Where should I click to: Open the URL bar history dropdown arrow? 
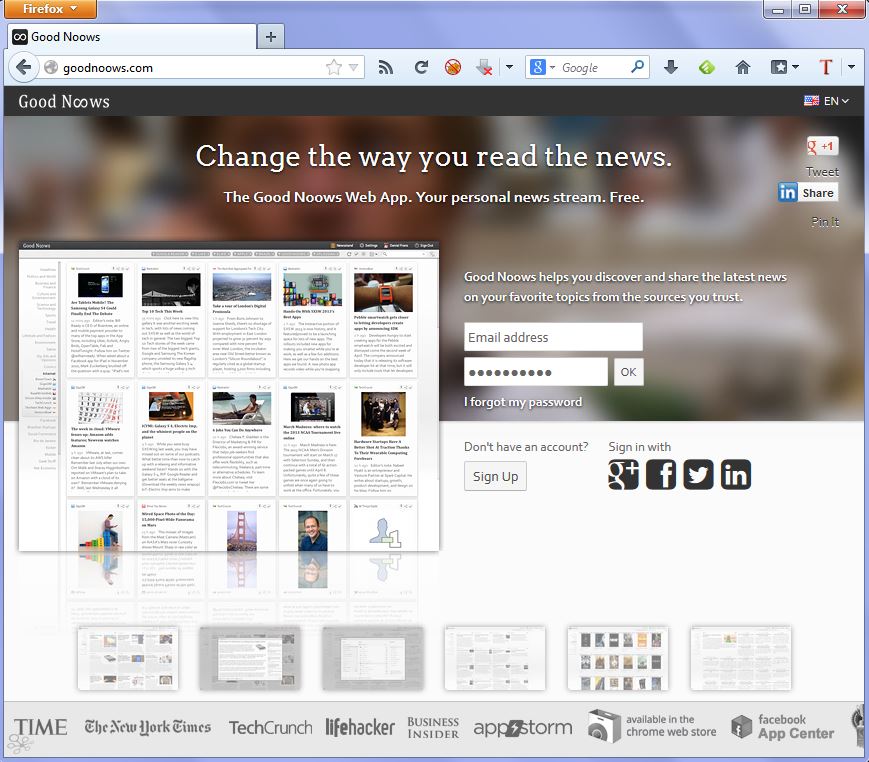[353, 68]
